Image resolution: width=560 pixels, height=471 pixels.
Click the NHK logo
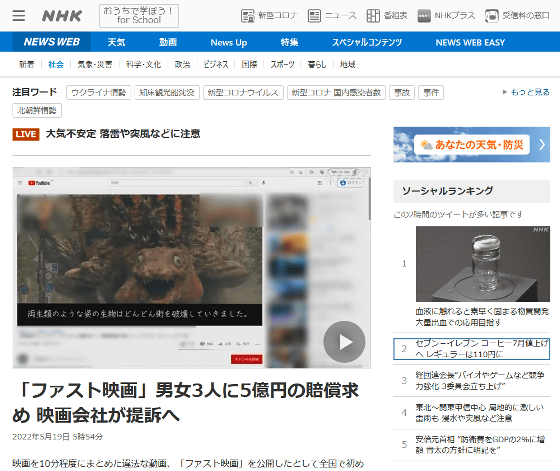[x=62, y=16]
